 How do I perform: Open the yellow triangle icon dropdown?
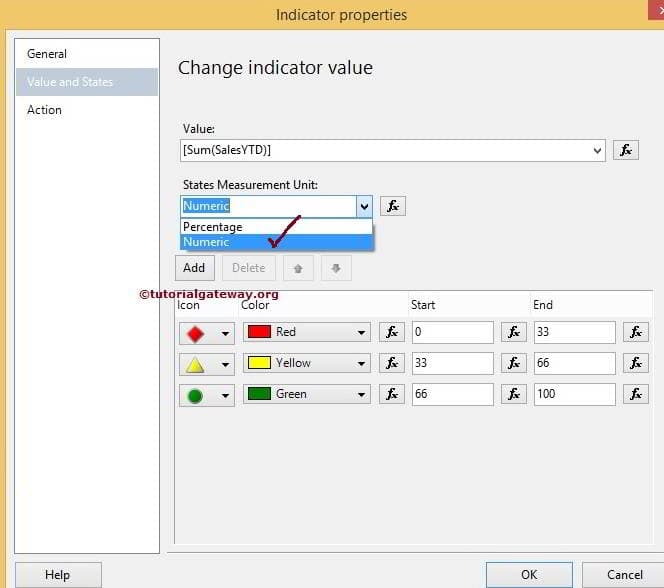coord(207,364)
